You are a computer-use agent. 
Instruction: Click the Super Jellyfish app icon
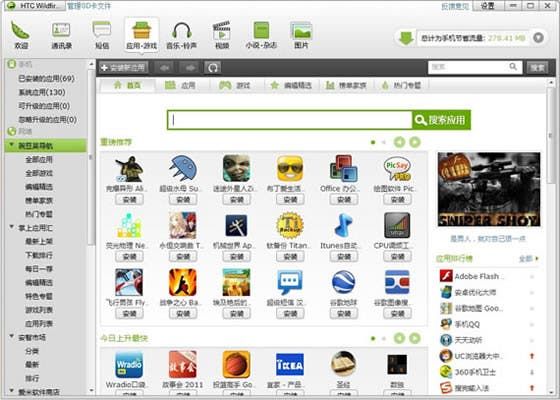click(x=183, y=169)
